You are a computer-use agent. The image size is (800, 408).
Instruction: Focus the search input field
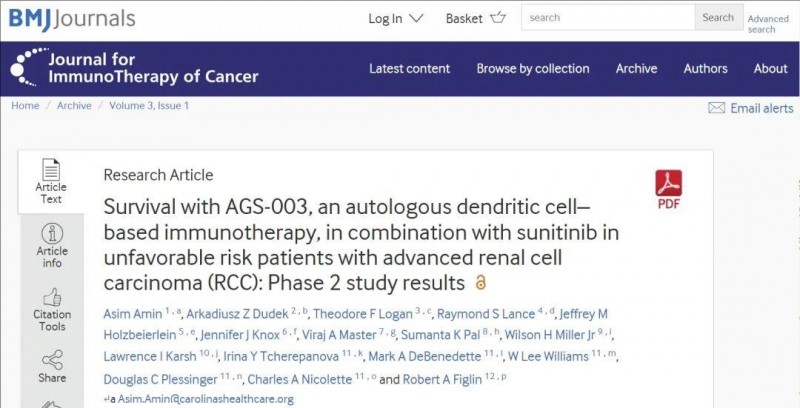click(608, 17)
